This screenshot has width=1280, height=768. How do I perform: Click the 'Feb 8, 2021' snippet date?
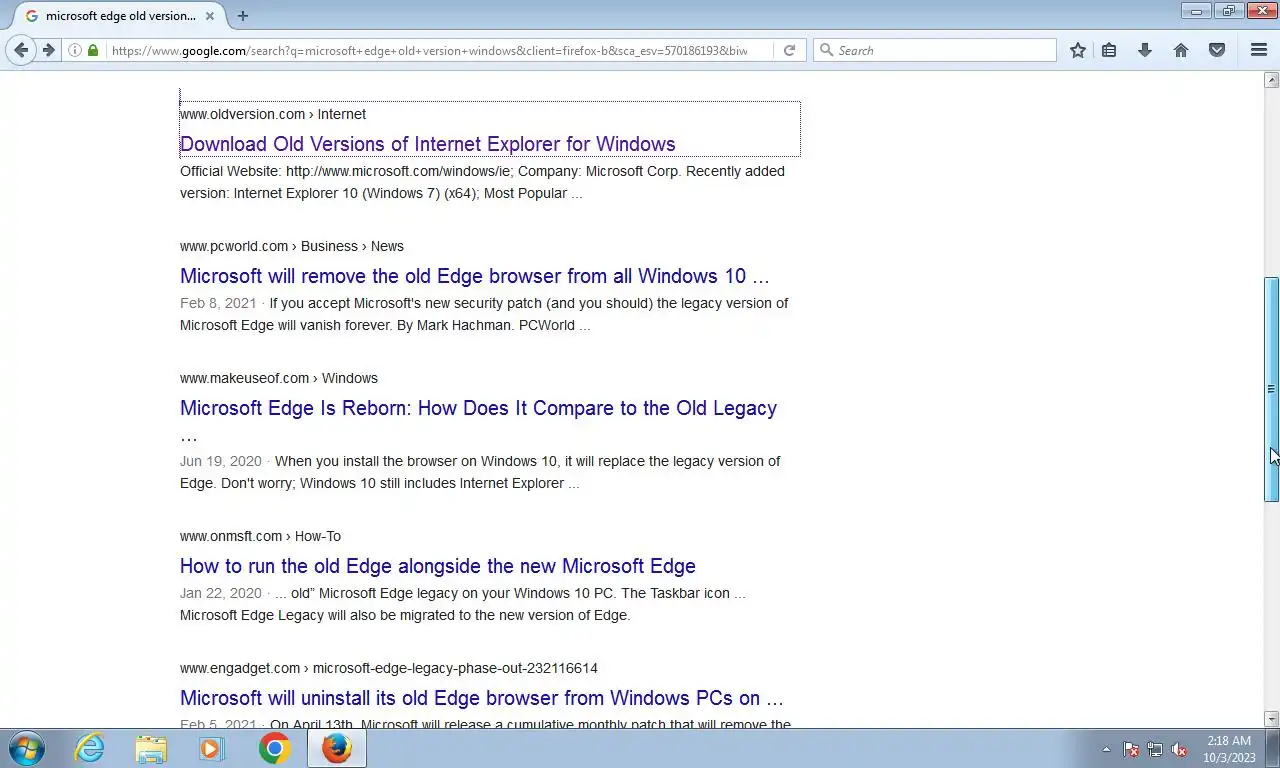(218, 303)
